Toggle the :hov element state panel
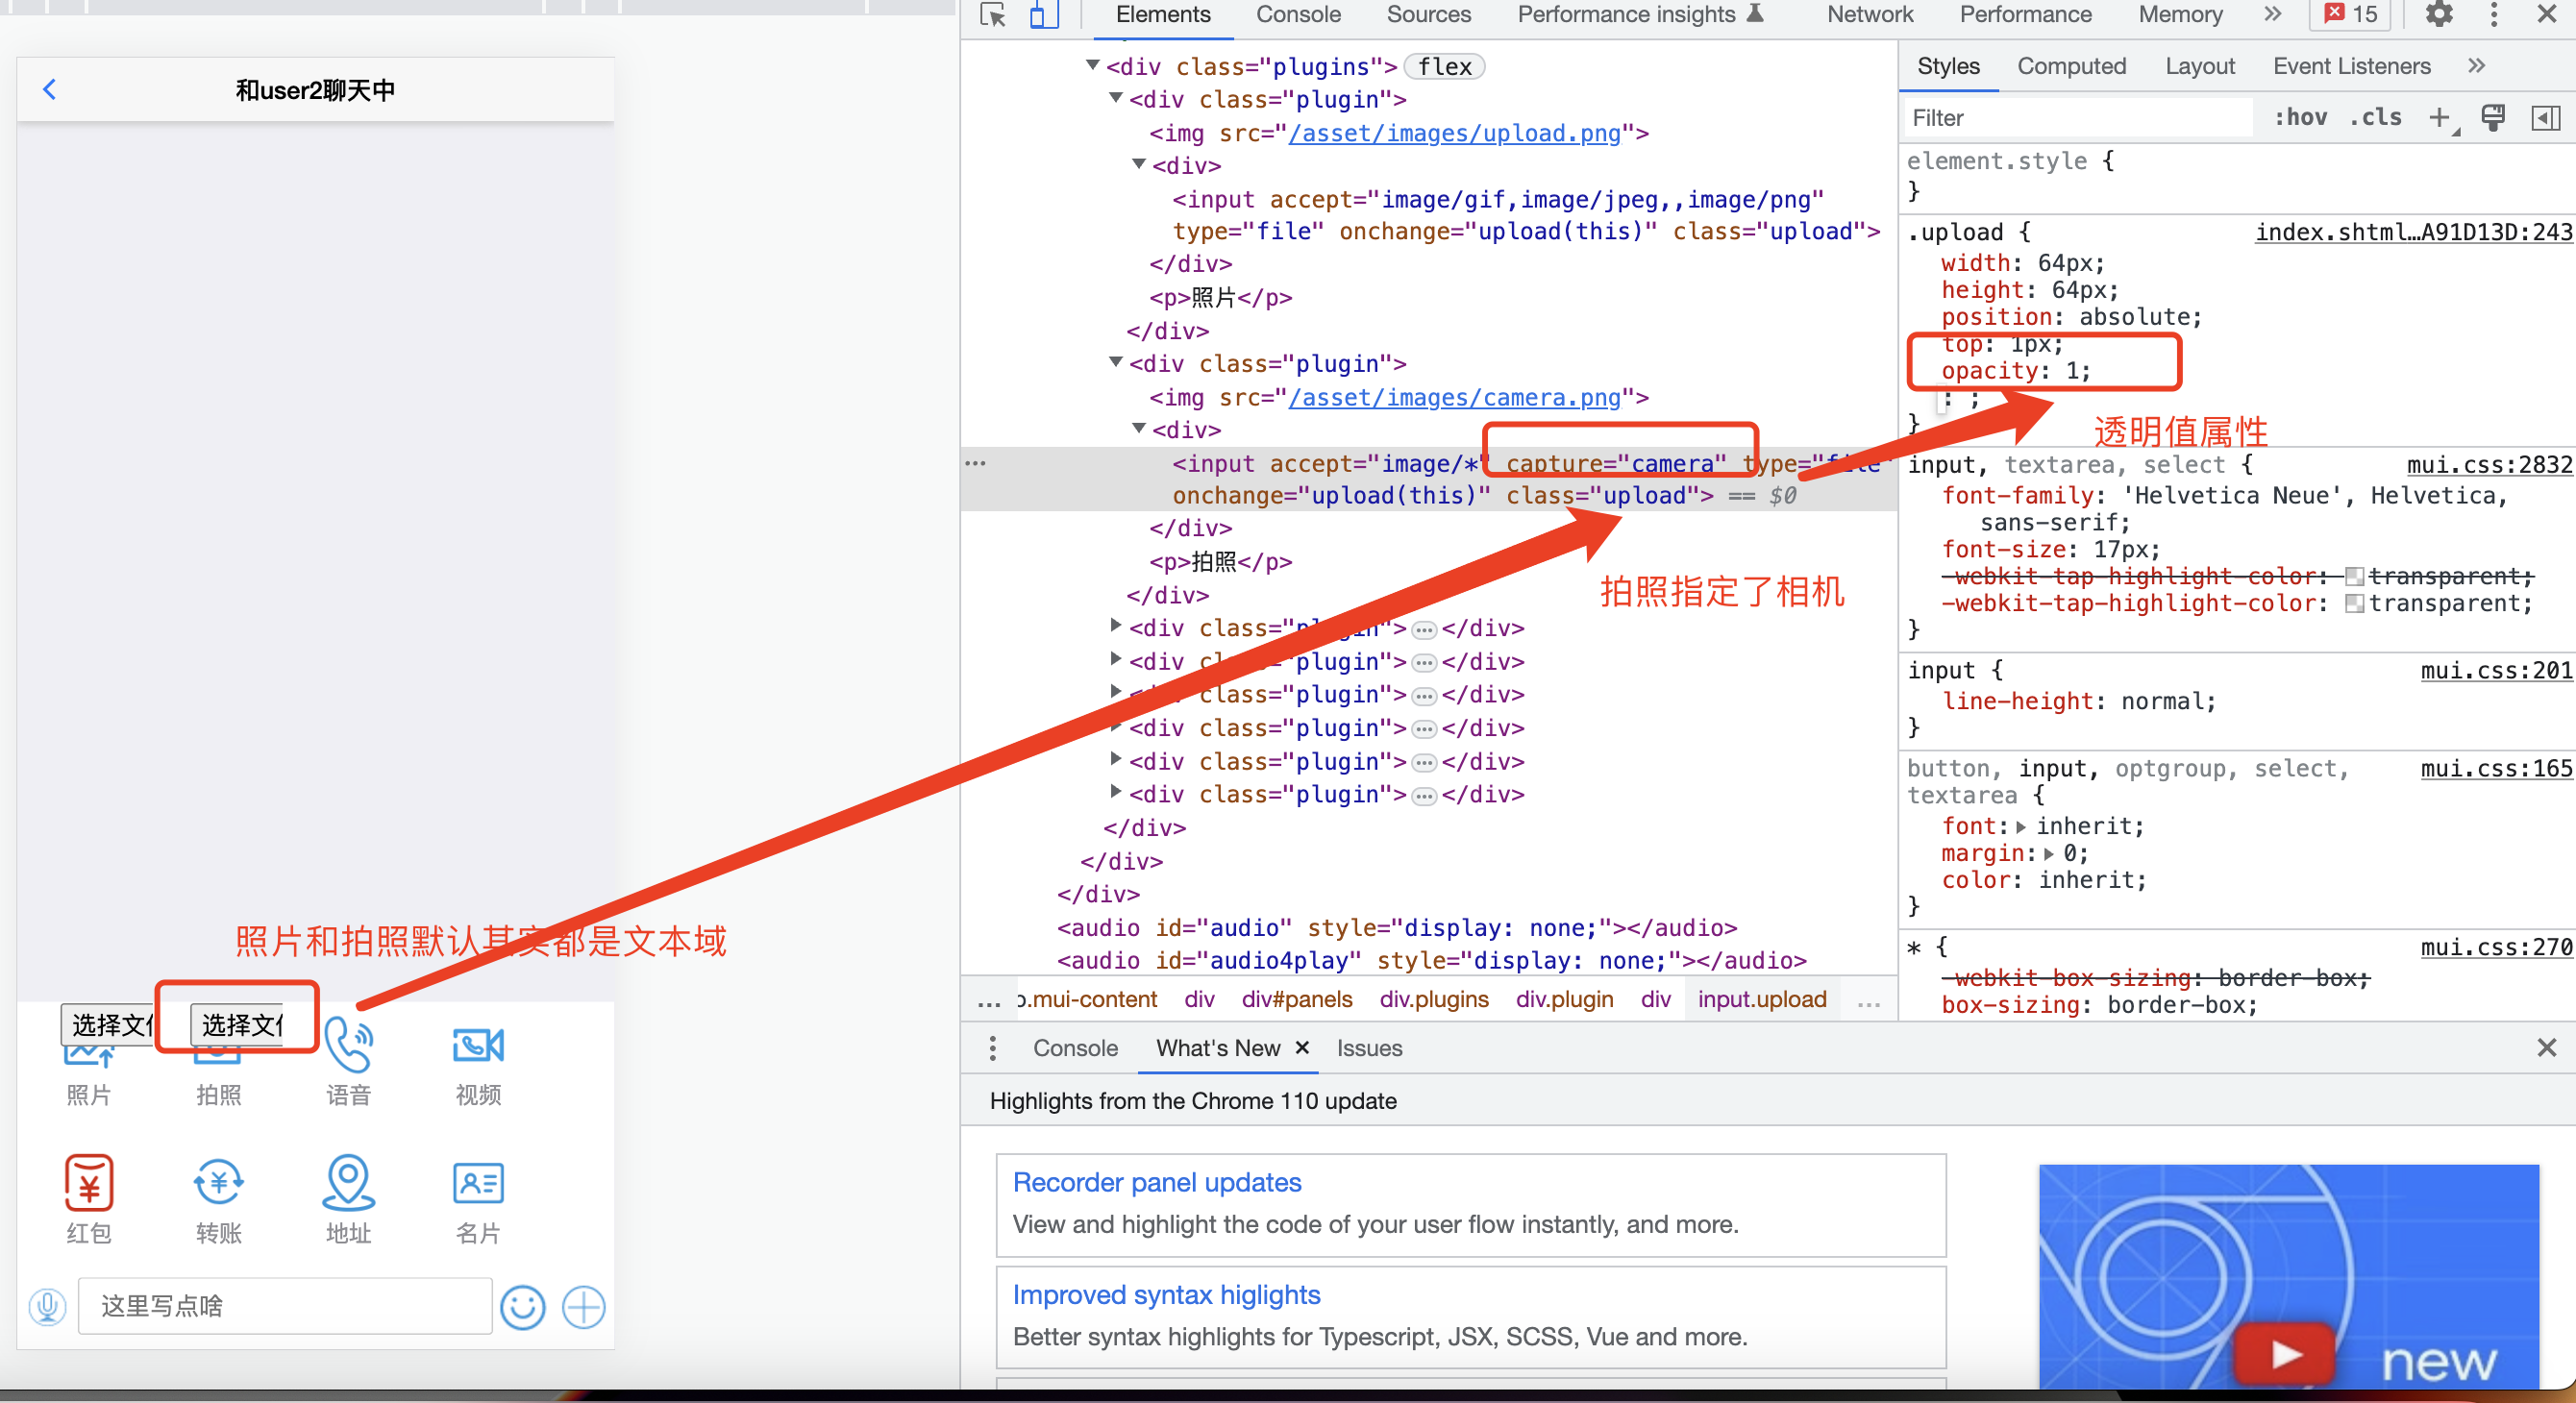2576x1403 pixels. pos(2301,117)
